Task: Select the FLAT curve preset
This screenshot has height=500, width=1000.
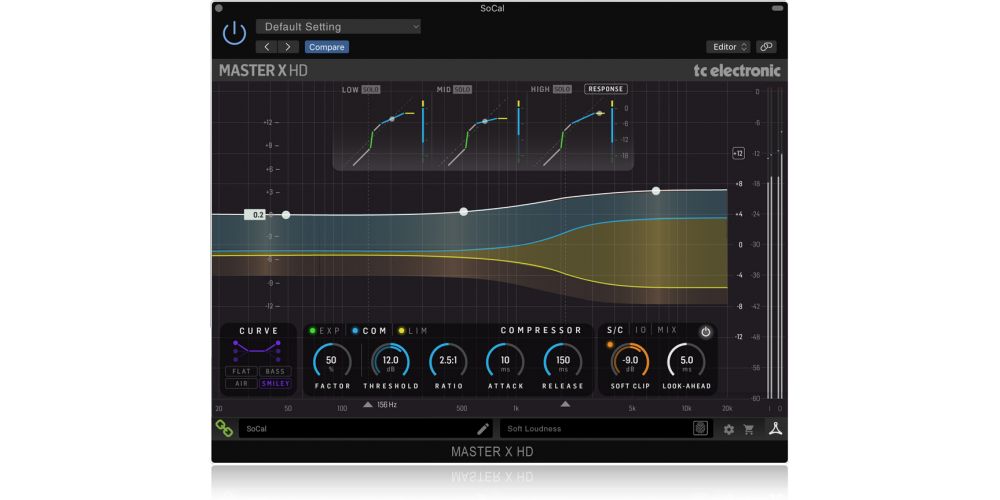Action: [x=241, y=371]
